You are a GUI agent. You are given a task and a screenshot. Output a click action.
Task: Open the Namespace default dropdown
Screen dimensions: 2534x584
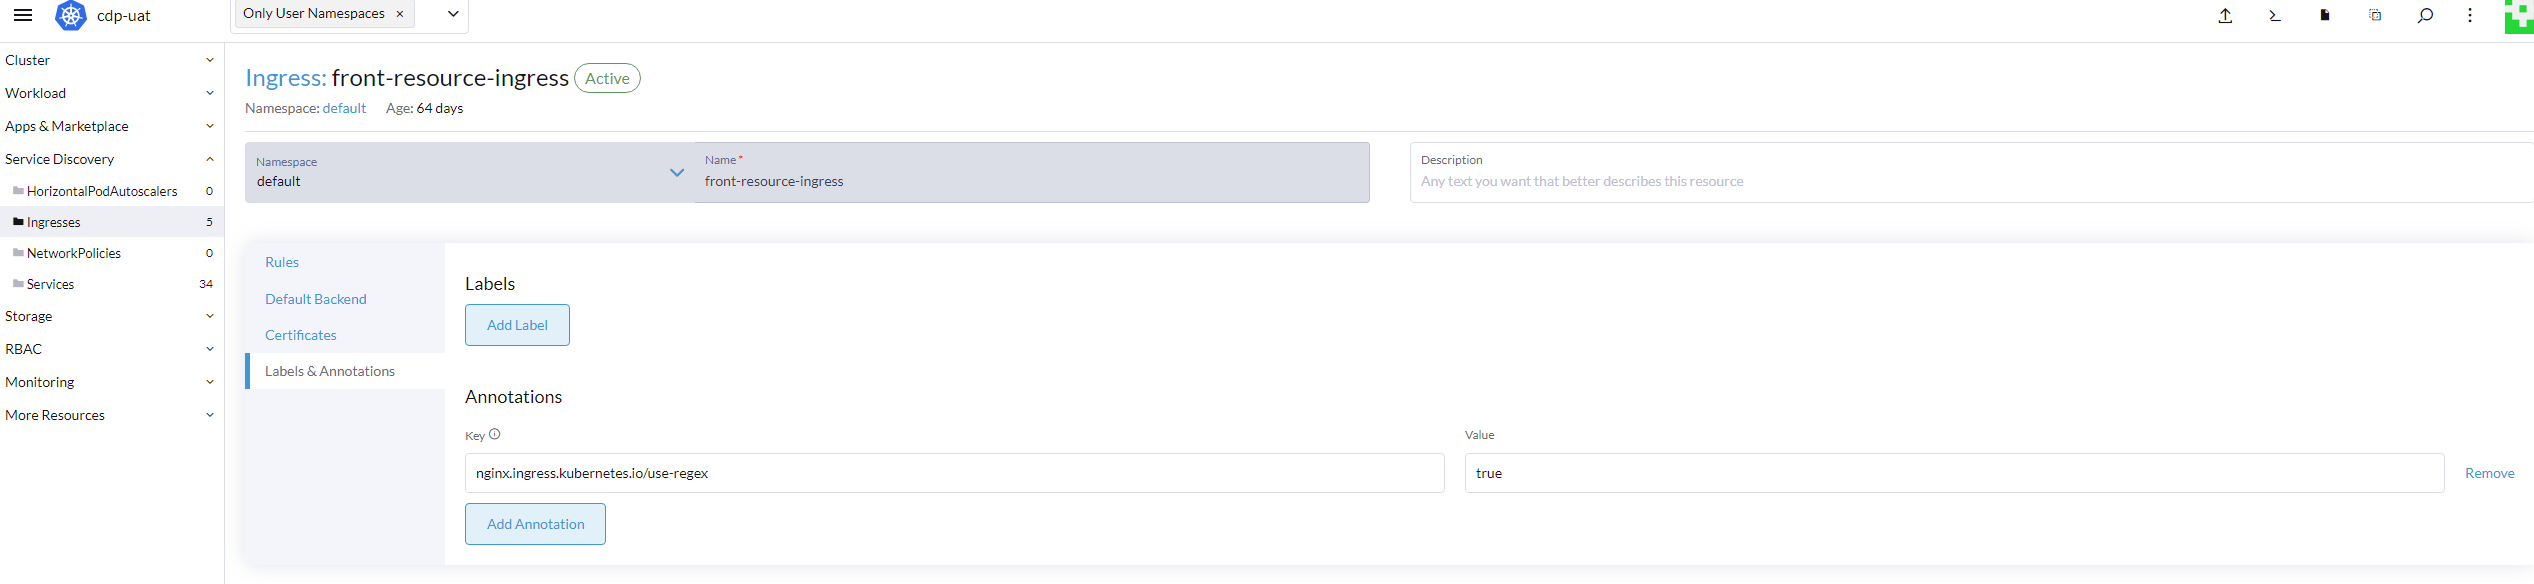coord(470,172)
